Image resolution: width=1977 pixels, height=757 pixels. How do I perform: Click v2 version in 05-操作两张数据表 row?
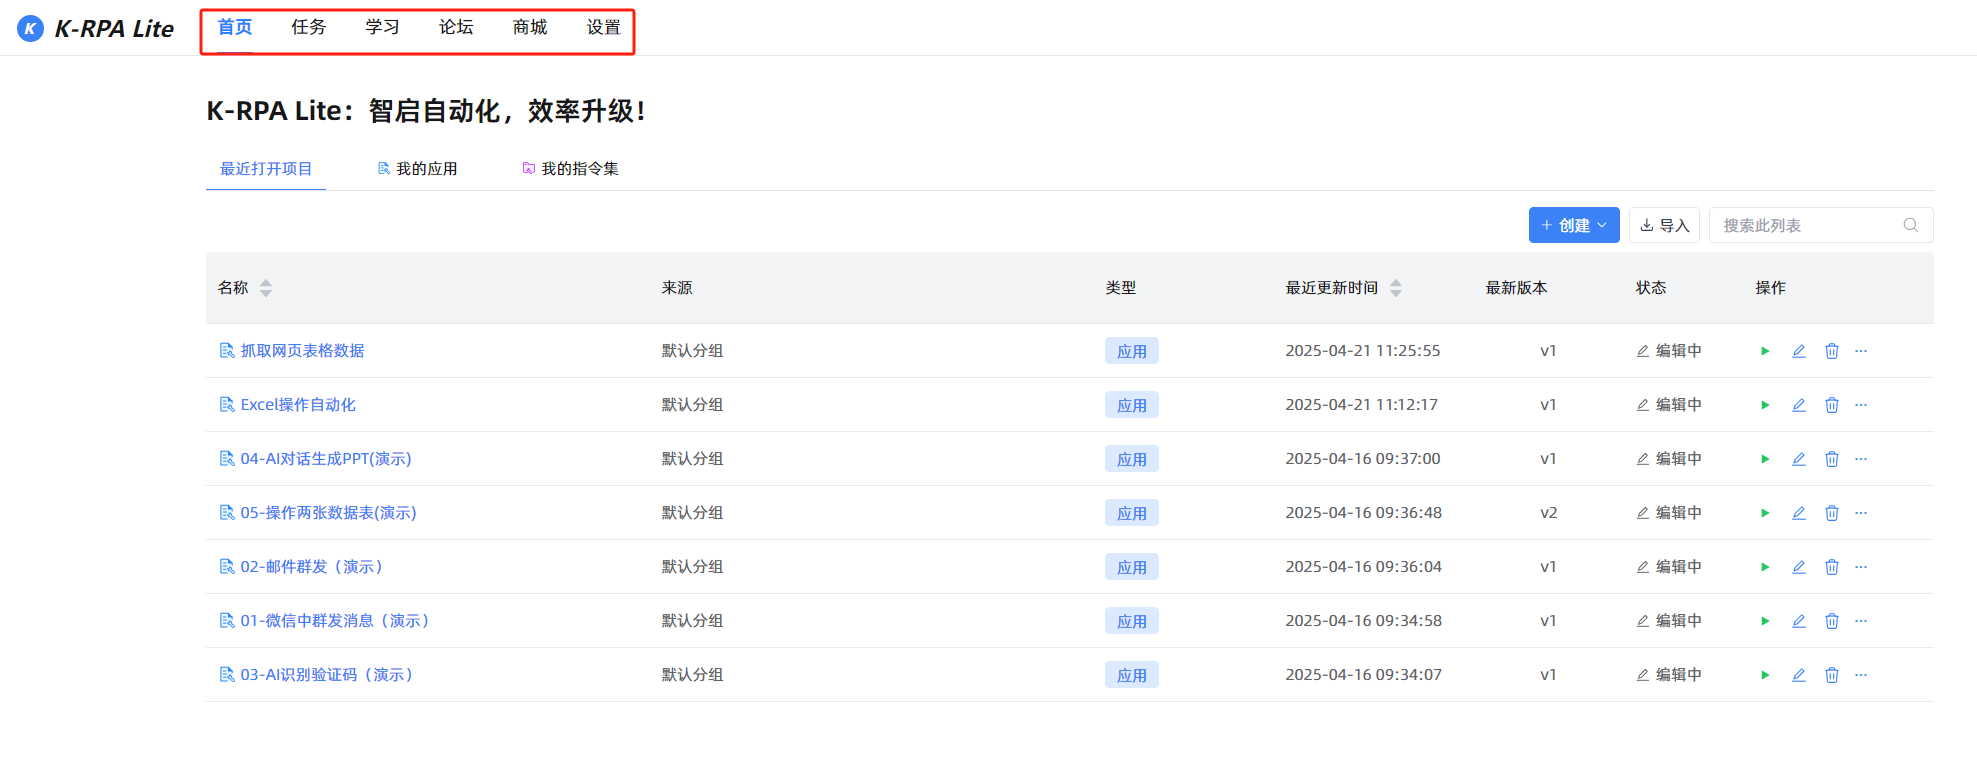tap(1548, 513)
